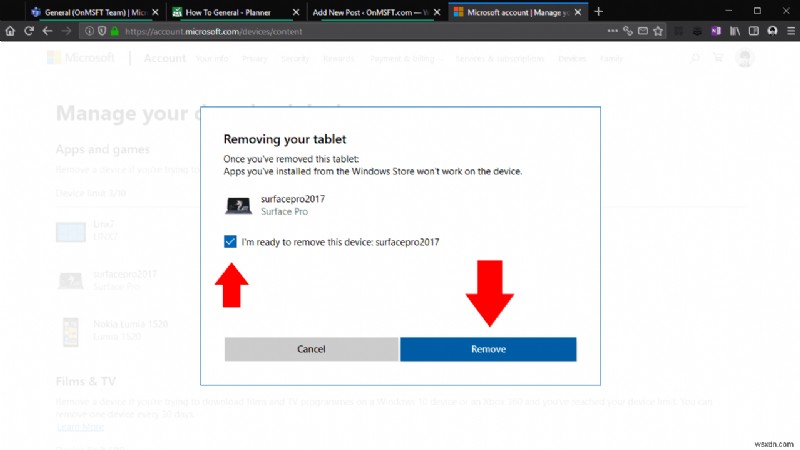
Task: Open the page actions three-dot menu
Action: pos(612,31)
